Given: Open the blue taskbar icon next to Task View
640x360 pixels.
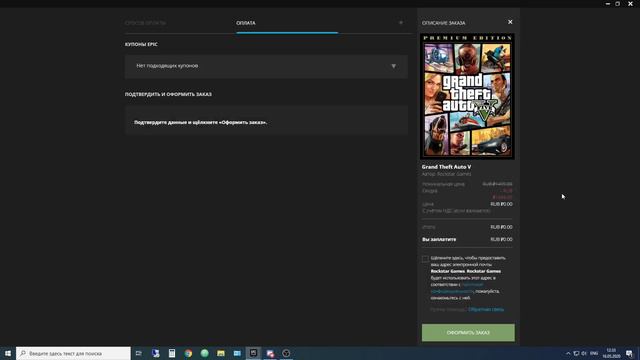Looking at the screenshot, I should [x=156, y=353].
